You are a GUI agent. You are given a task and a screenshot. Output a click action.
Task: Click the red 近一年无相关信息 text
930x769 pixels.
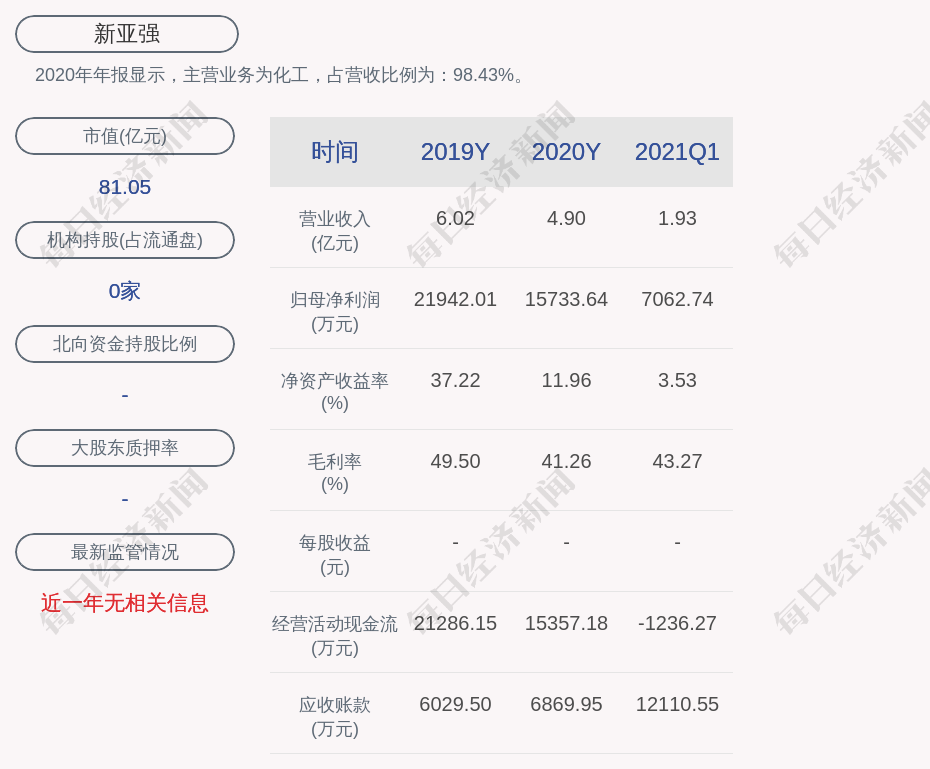(125, 603)
